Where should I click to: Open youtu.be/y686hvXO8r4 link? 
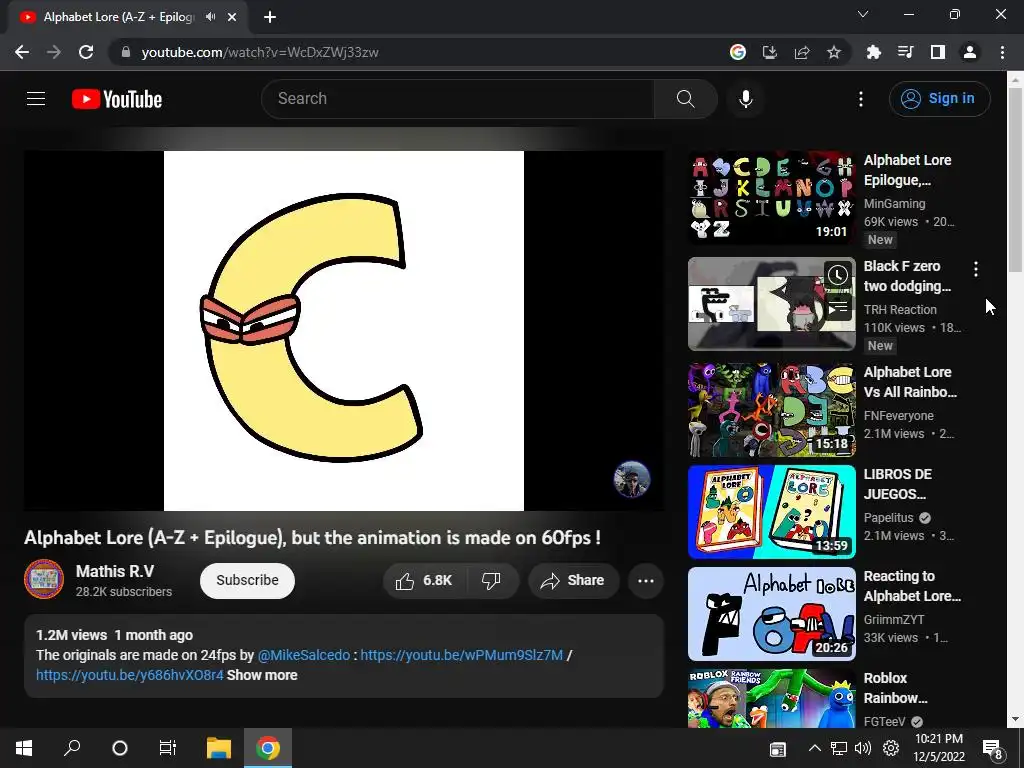[x=129, y=675]
